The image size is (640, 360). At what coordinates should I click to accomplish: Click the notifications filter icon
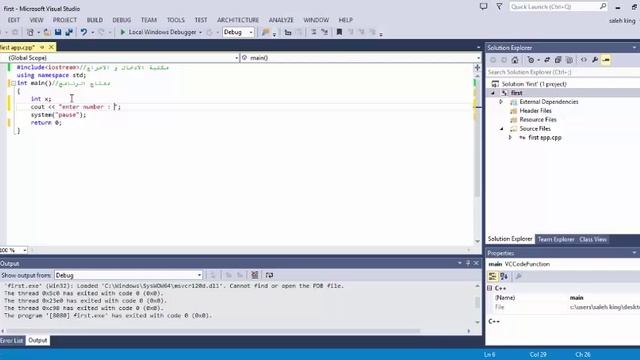tap(499, 7)
